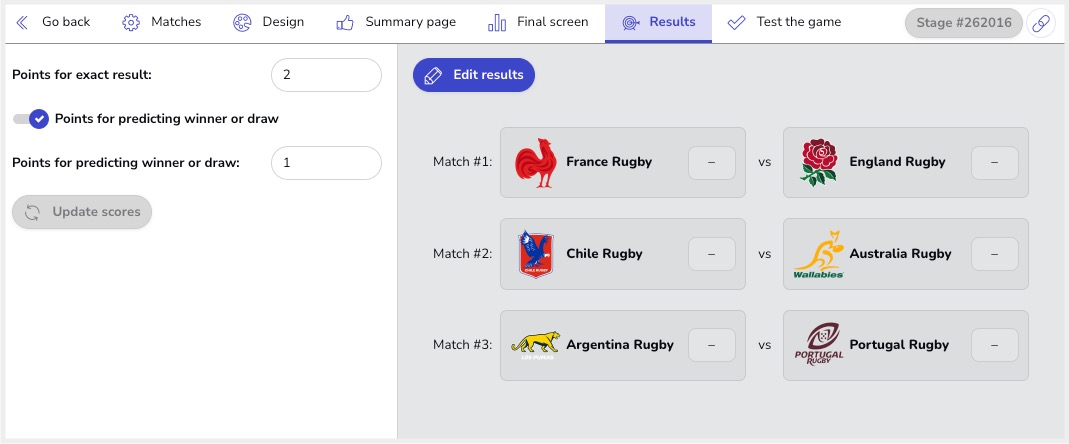Click the Update scores button
This screenshot has height=444, width=1069.
coord(82,212)
